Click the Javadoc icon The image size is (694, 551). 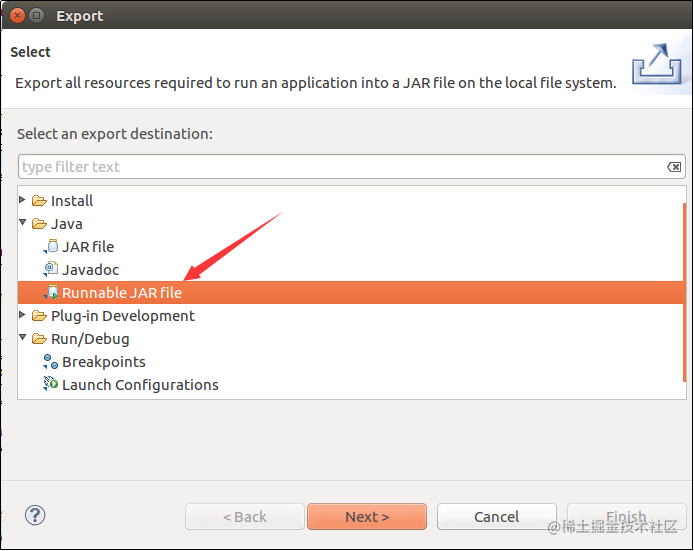click(x=51, y=270)
